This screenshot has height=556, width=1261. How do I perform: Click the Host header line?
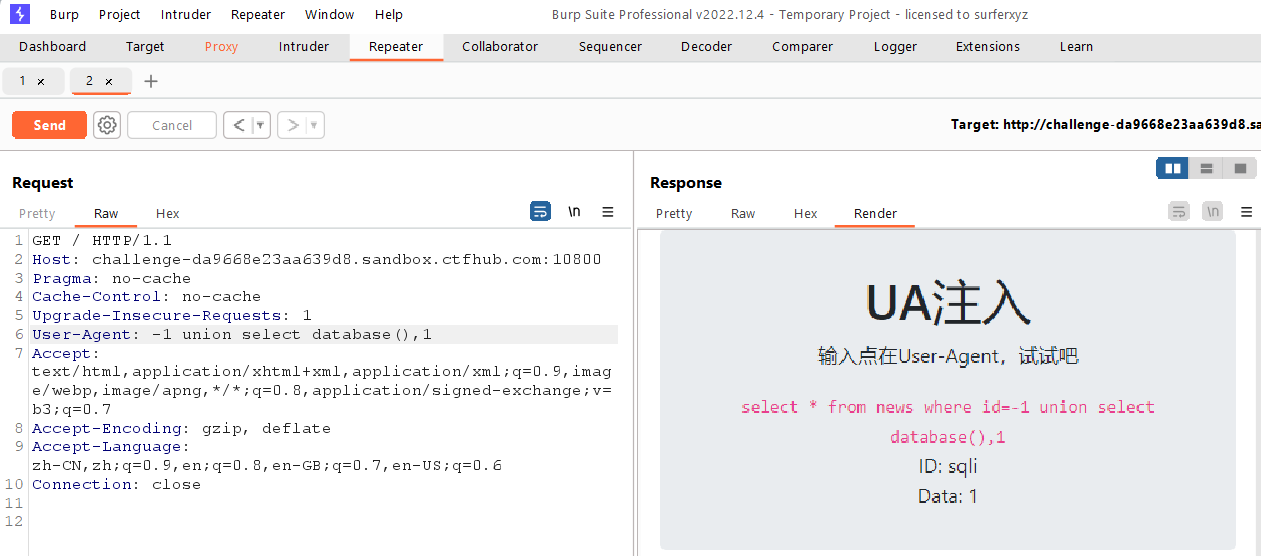317,259
